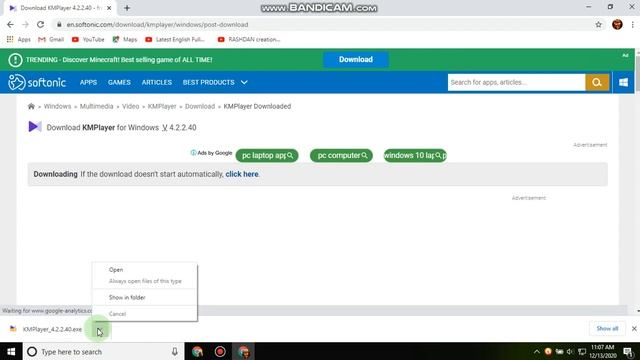
Task: Click the 'pc computer' ad pill
Action: 341,156
